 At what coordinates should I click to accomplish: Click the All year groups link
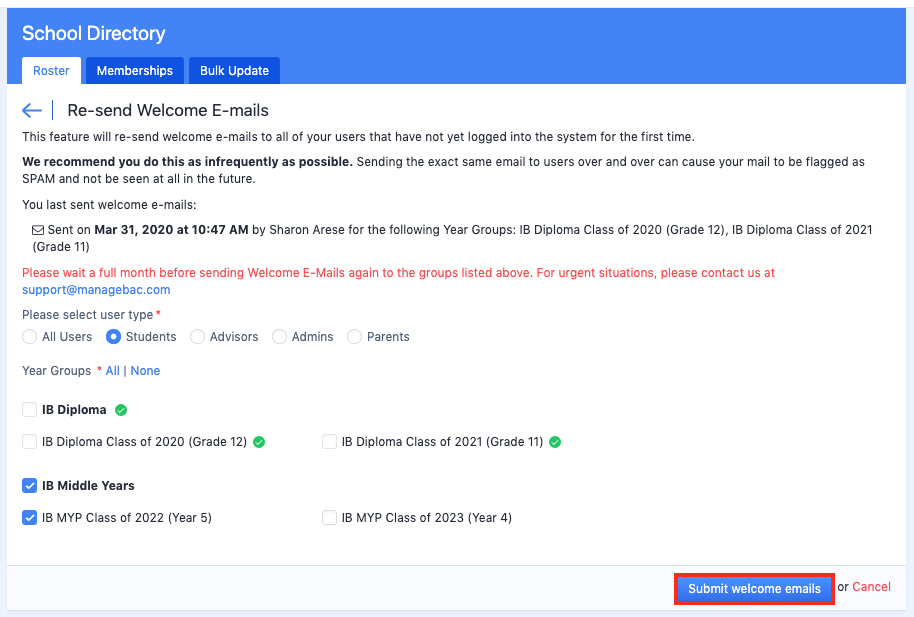[x=112, y=371]
